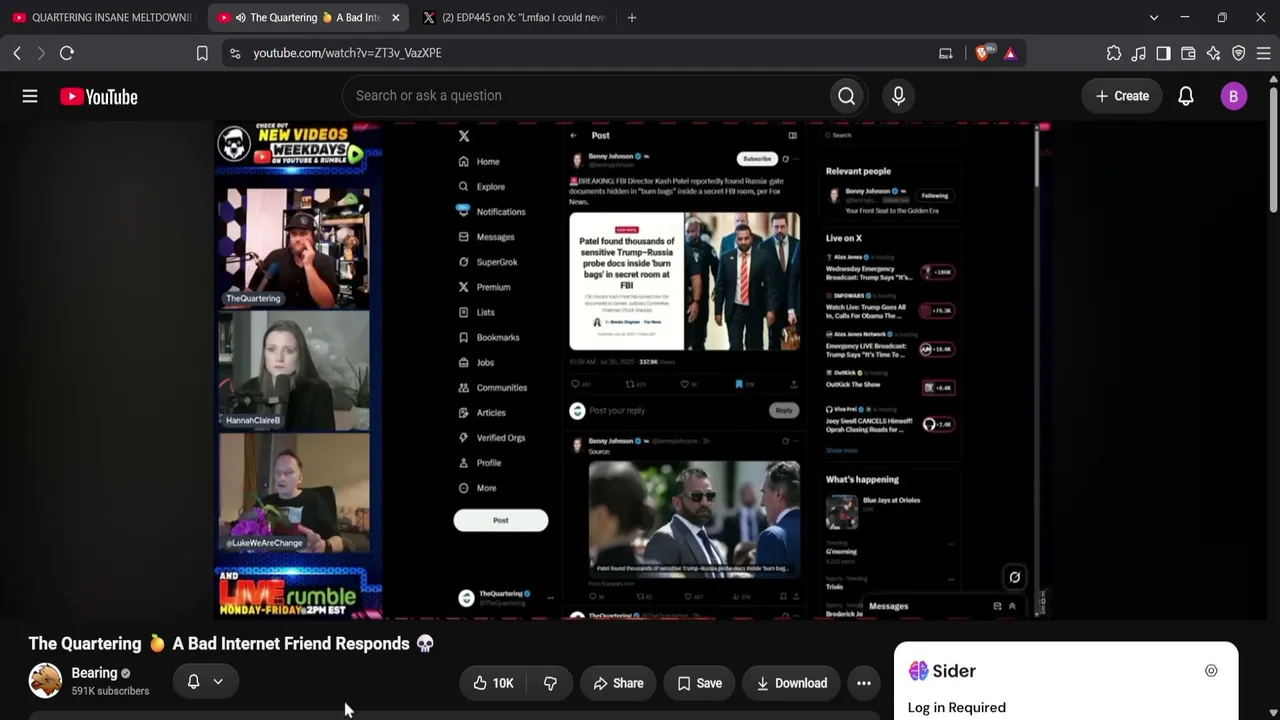The image size is (1280, 720).
Task: Open a new browser tab
Action: pyautogui.click(x=631, y=17)
